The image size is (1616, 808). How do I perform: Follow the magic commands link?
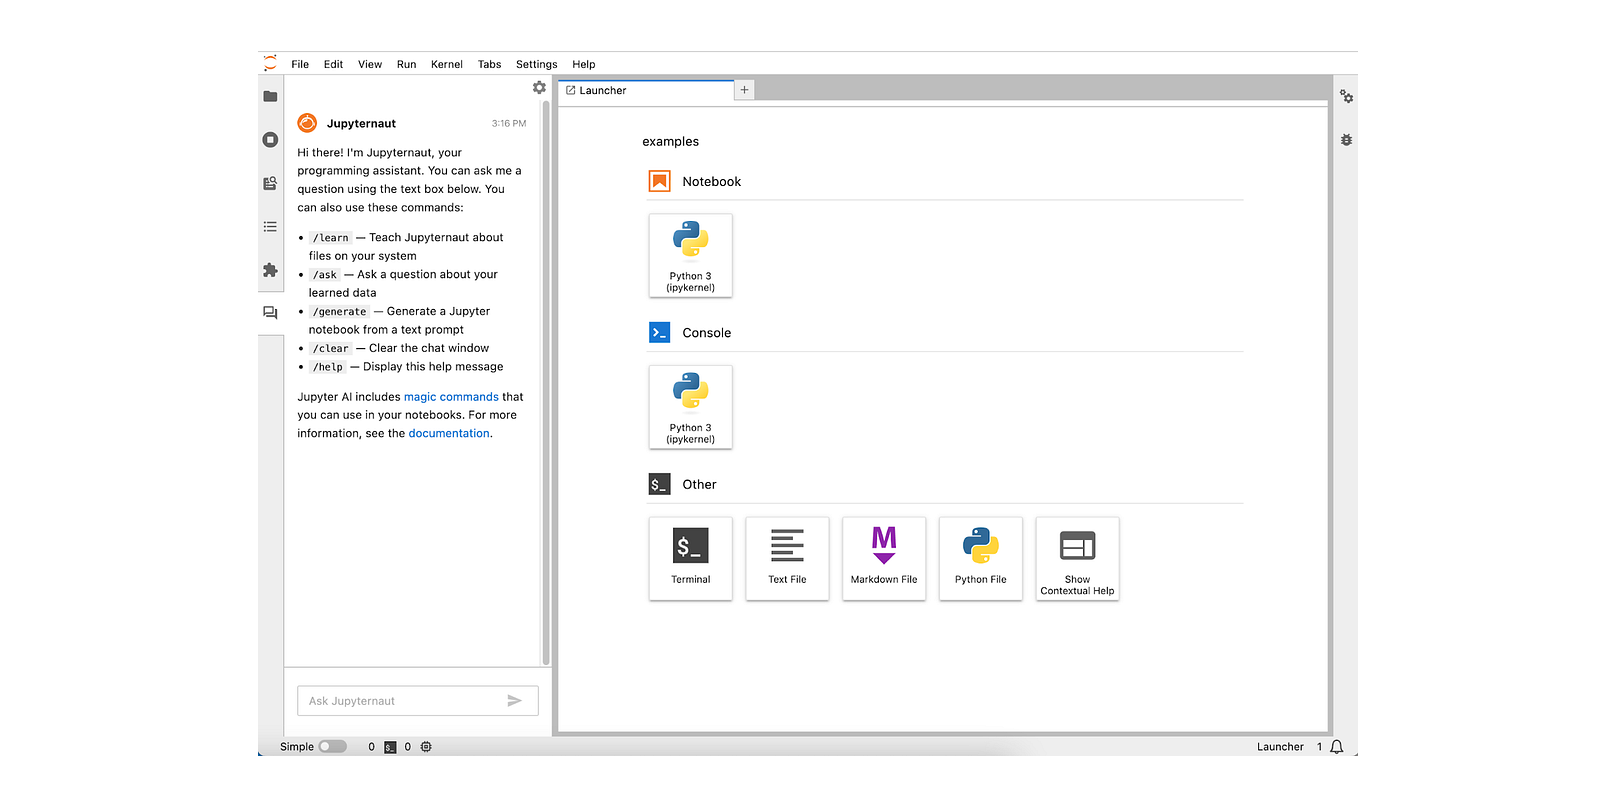451,397
